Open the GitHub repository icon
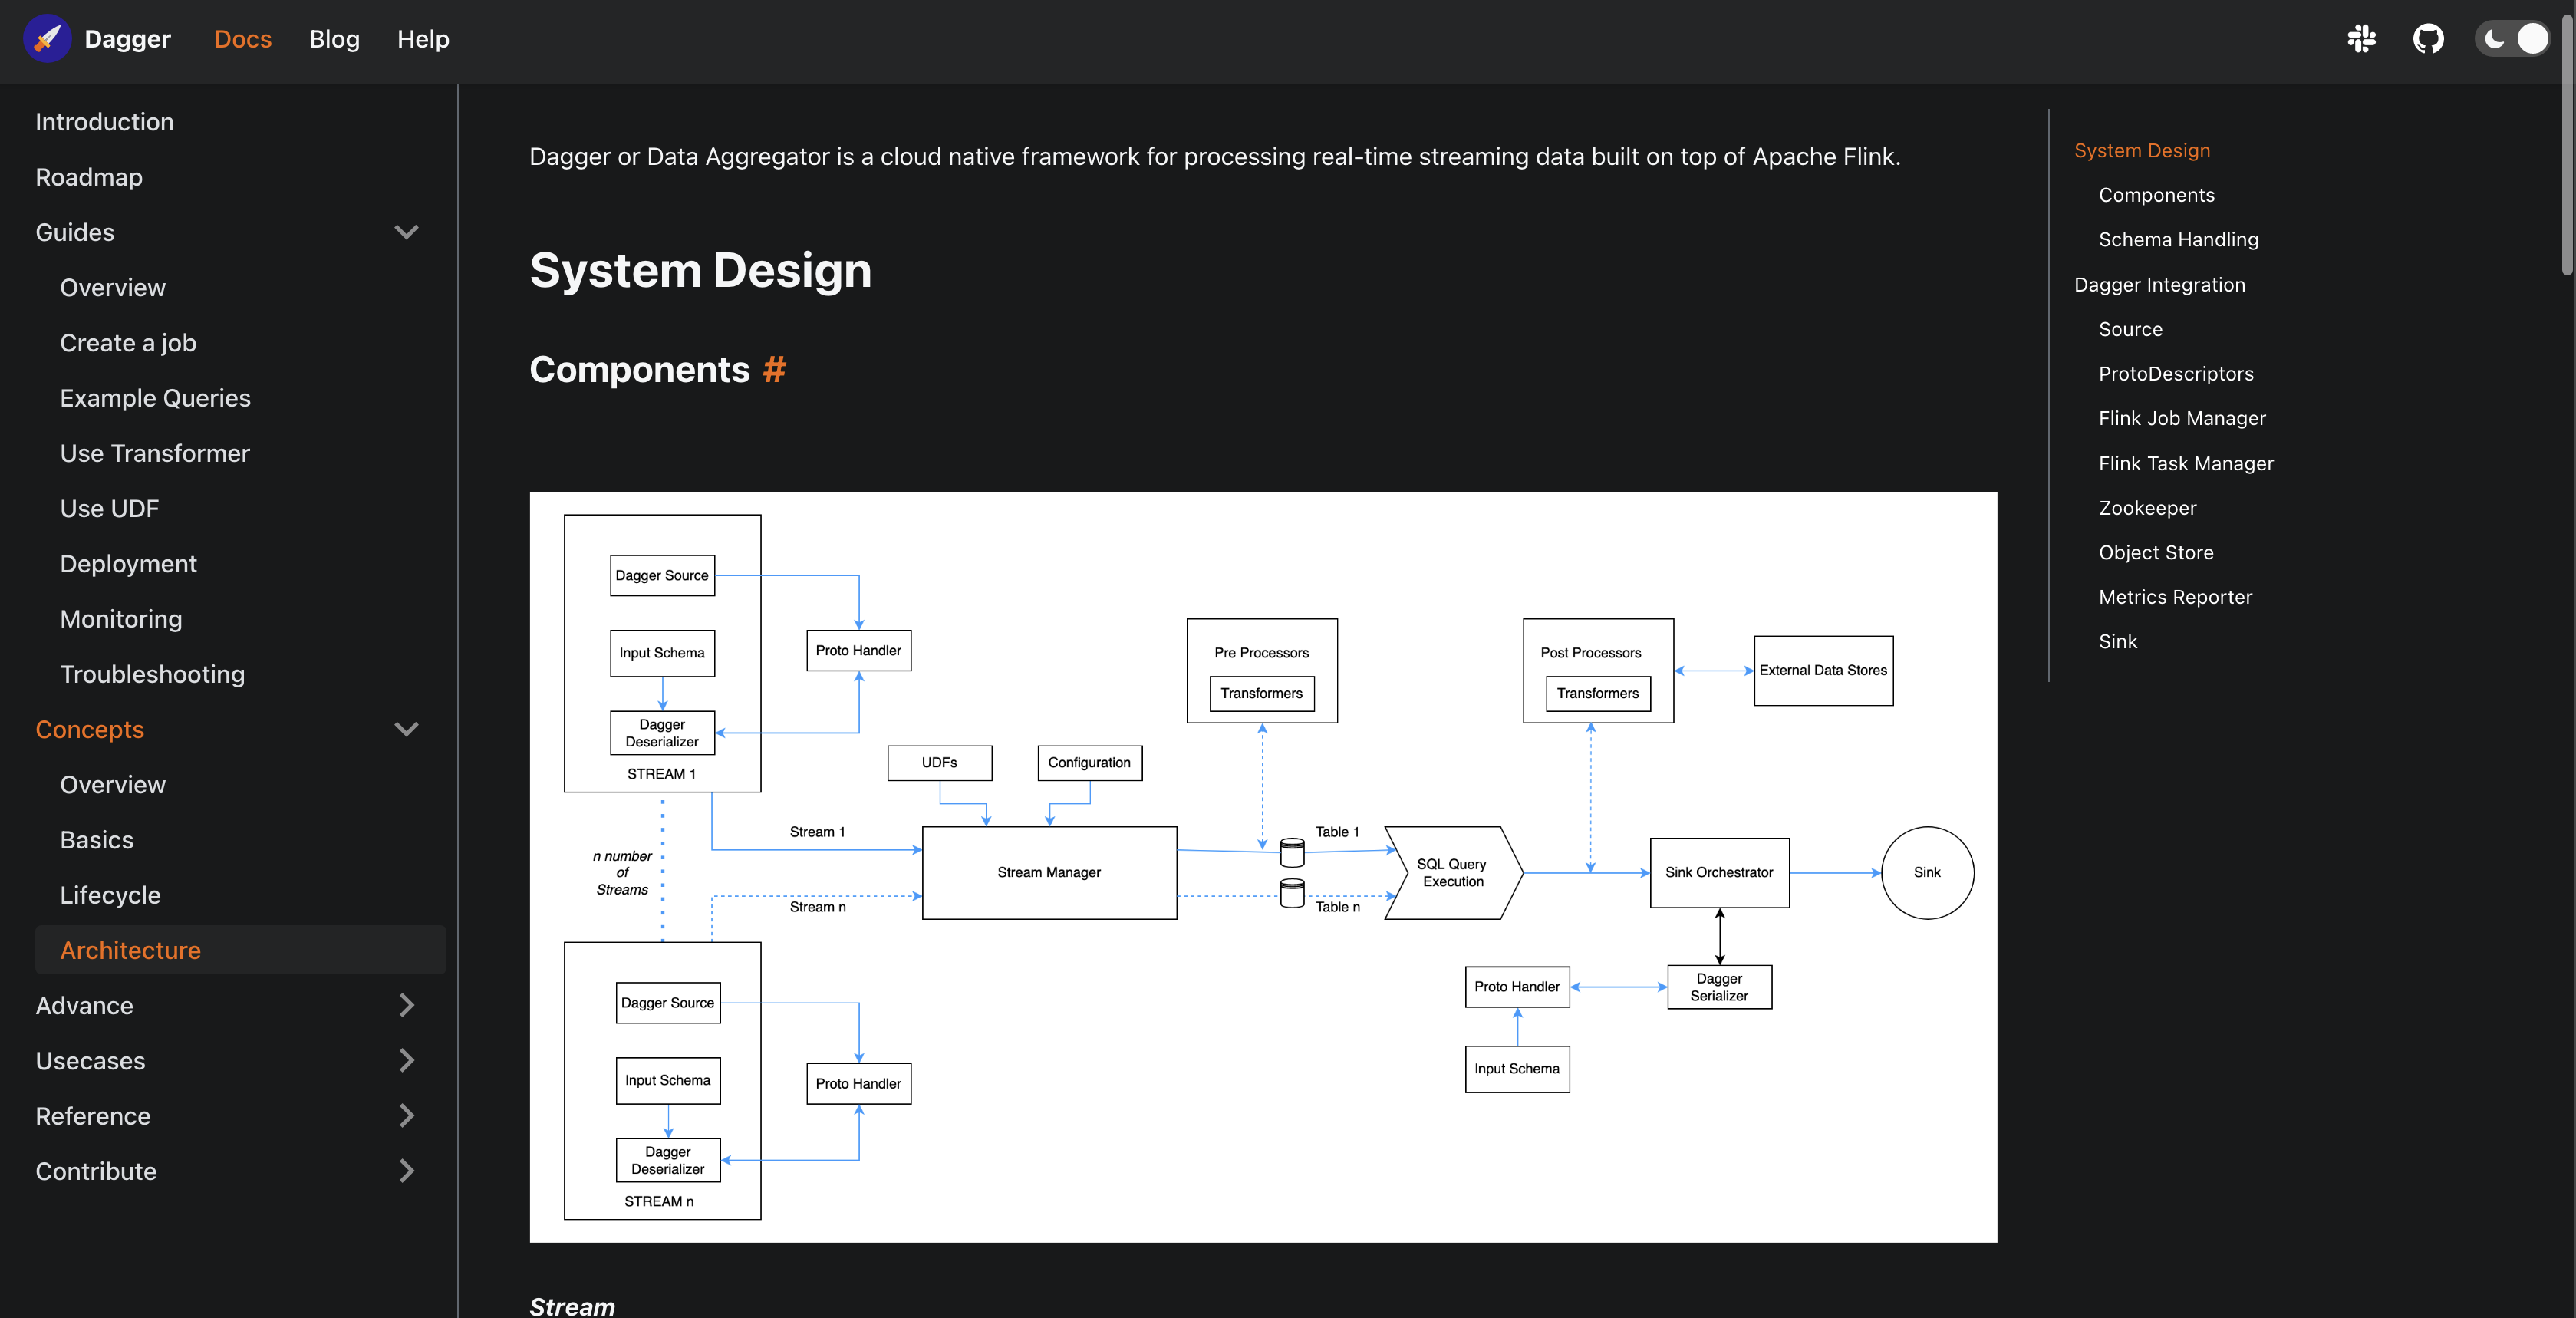2576x1318 pixels. coord(2427,39)
